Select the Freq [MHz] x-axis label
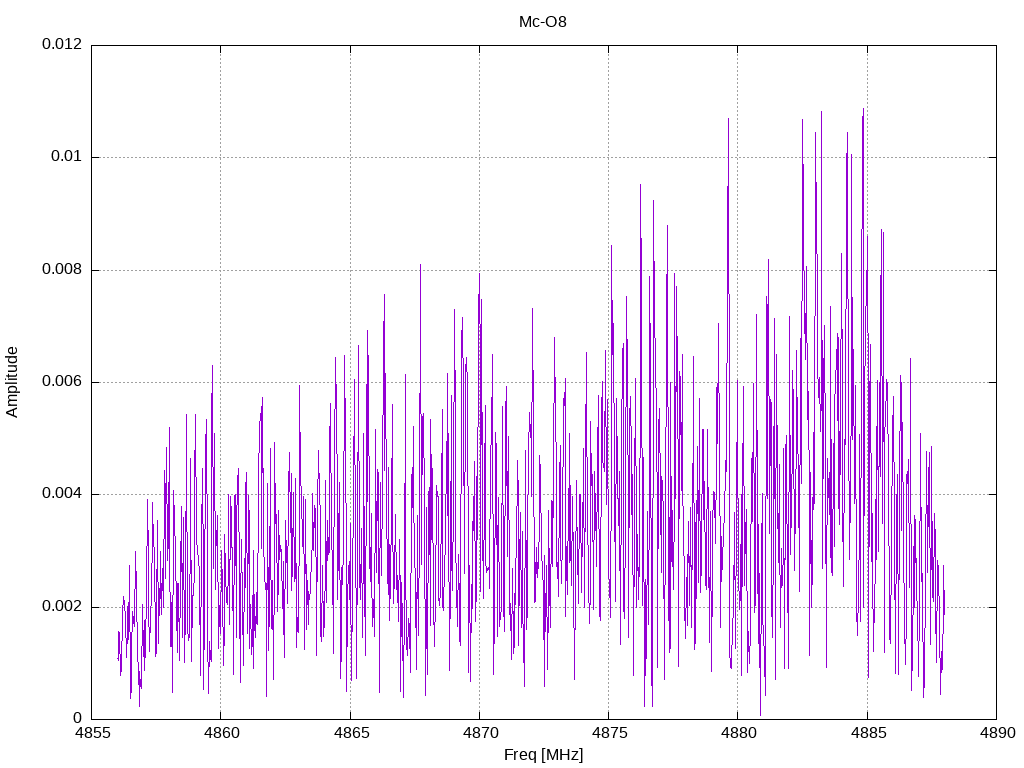The image size is (1024, 768). pyautogui.click(x=543, y=755)
